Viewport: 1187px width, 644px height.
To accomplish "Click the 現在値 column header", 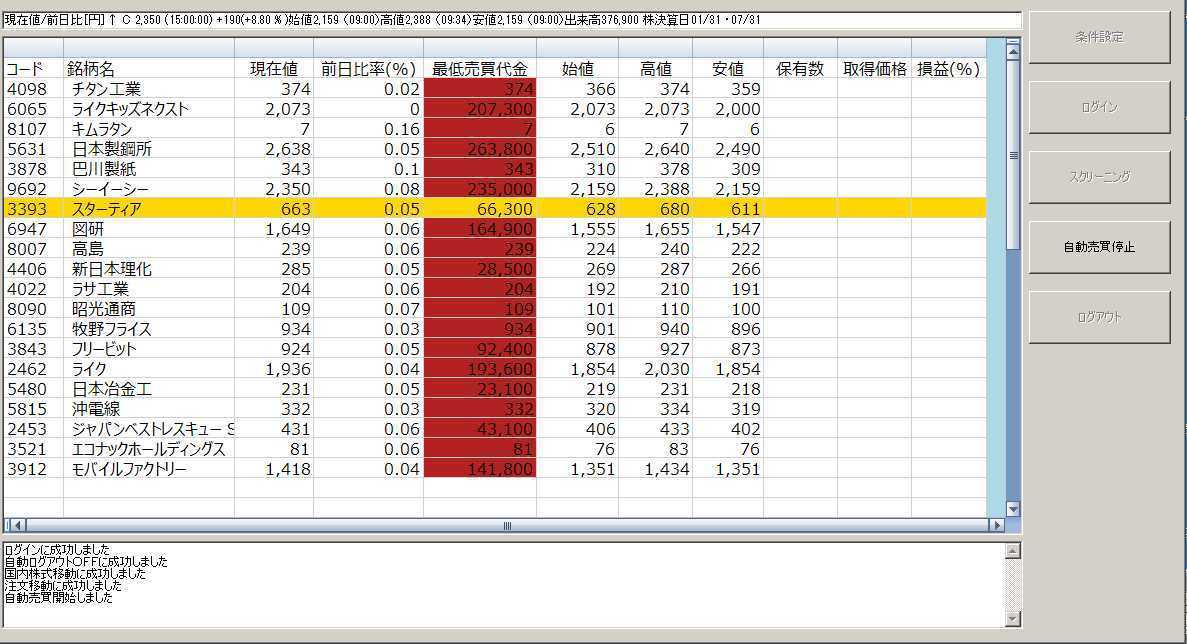I will (274, 69).
